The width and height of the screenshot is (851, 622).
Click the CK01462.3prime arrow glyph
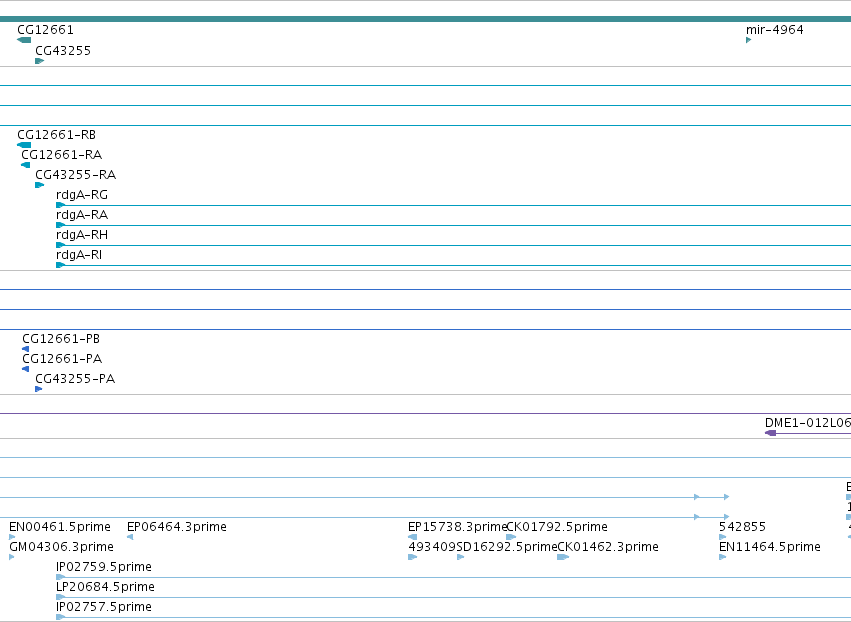pos(563,557)
